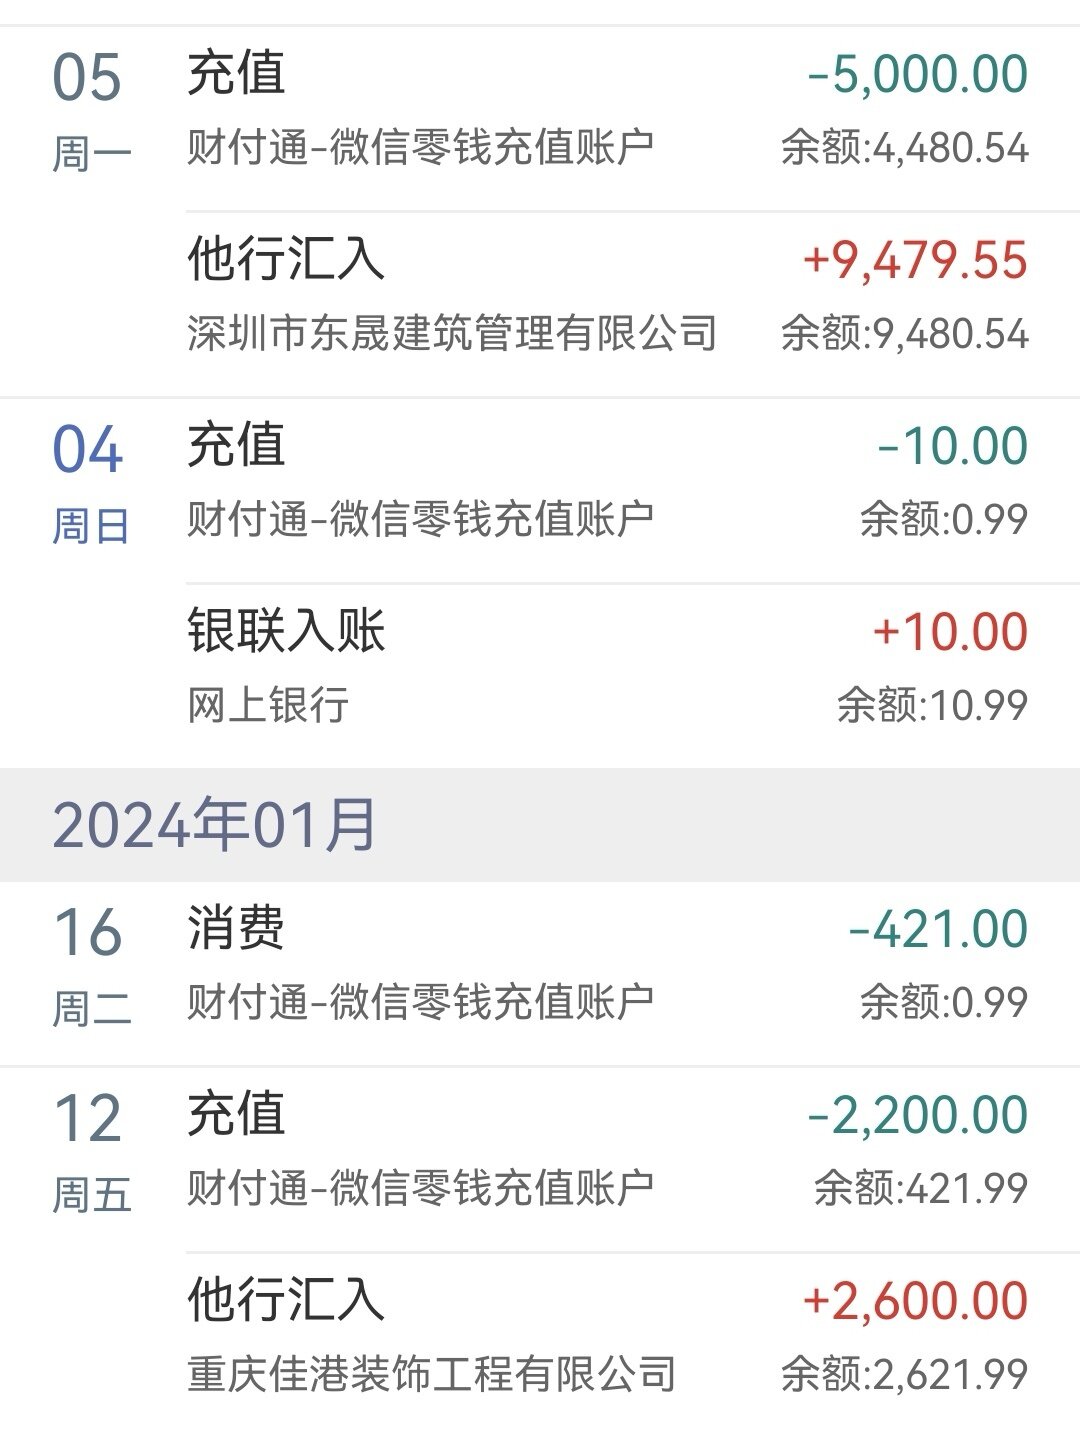Open 消费 -421.00 transaction

607,974
